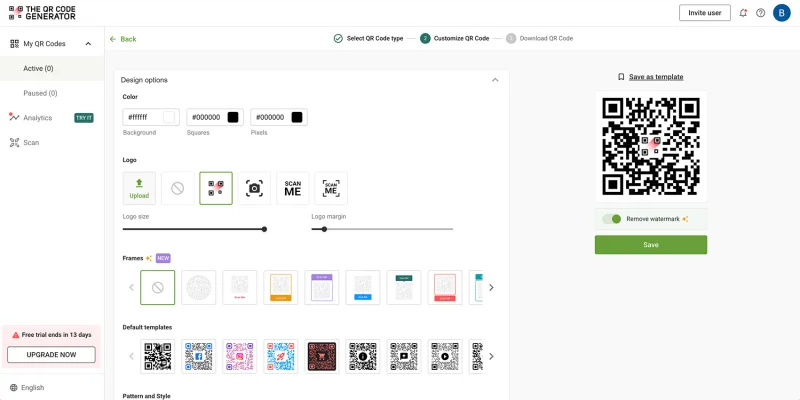The height and width of the screenshot is (400, 800).
Task: Select the plain SCAN ME logo
Action: (x=293, y=188)
